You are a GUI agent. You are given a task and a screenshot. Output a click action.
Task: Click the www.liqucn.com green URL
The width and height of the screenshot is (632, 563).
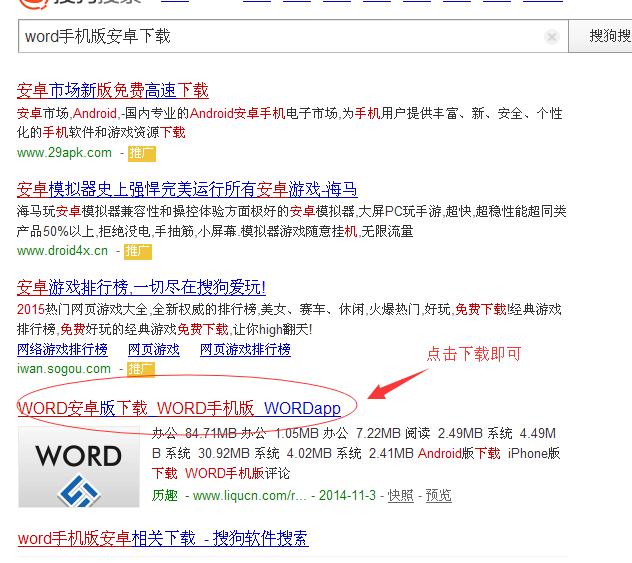click(x=250, y=495)
